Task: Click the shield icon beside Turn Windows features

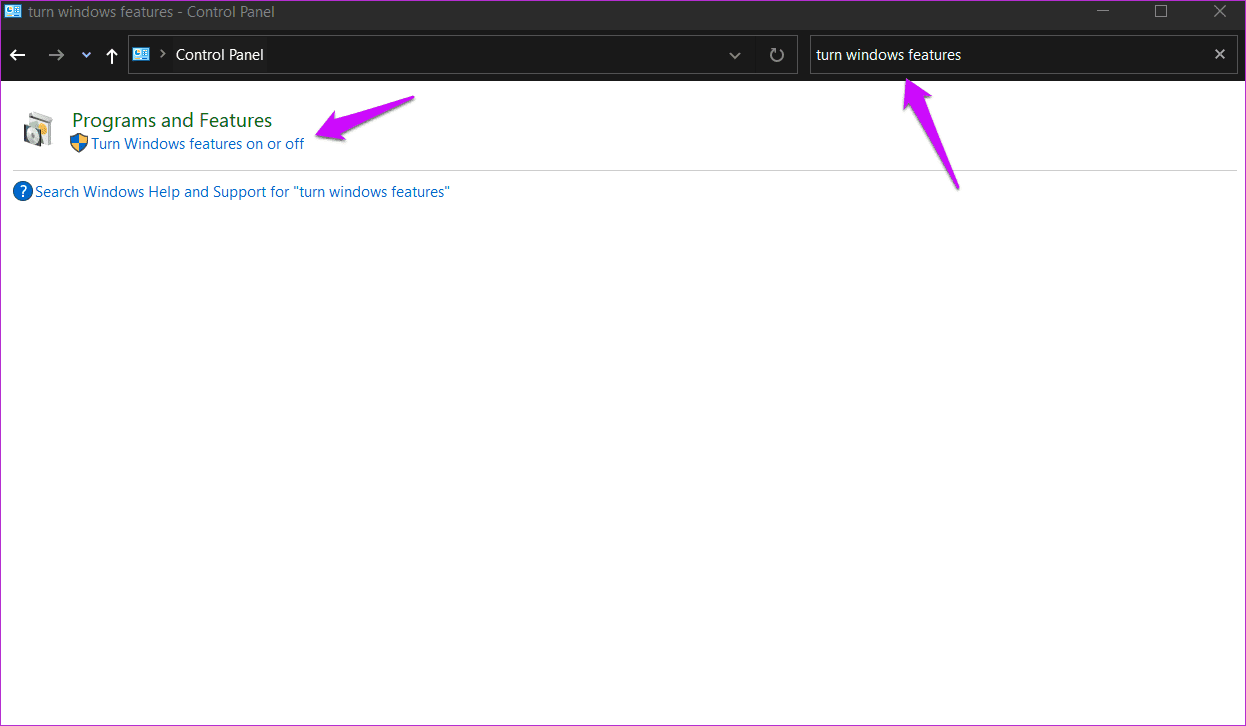Action: click(79, 143)
